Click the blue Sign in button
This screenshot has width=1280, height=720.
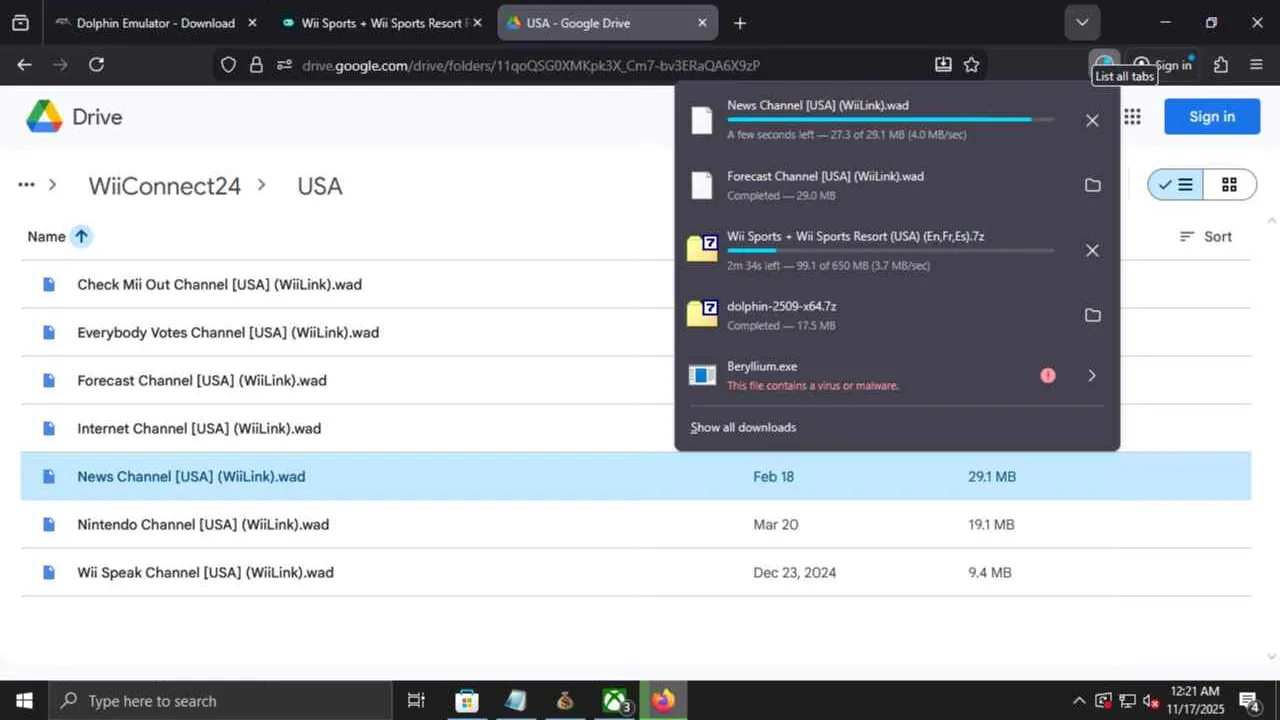[1212, 117]
